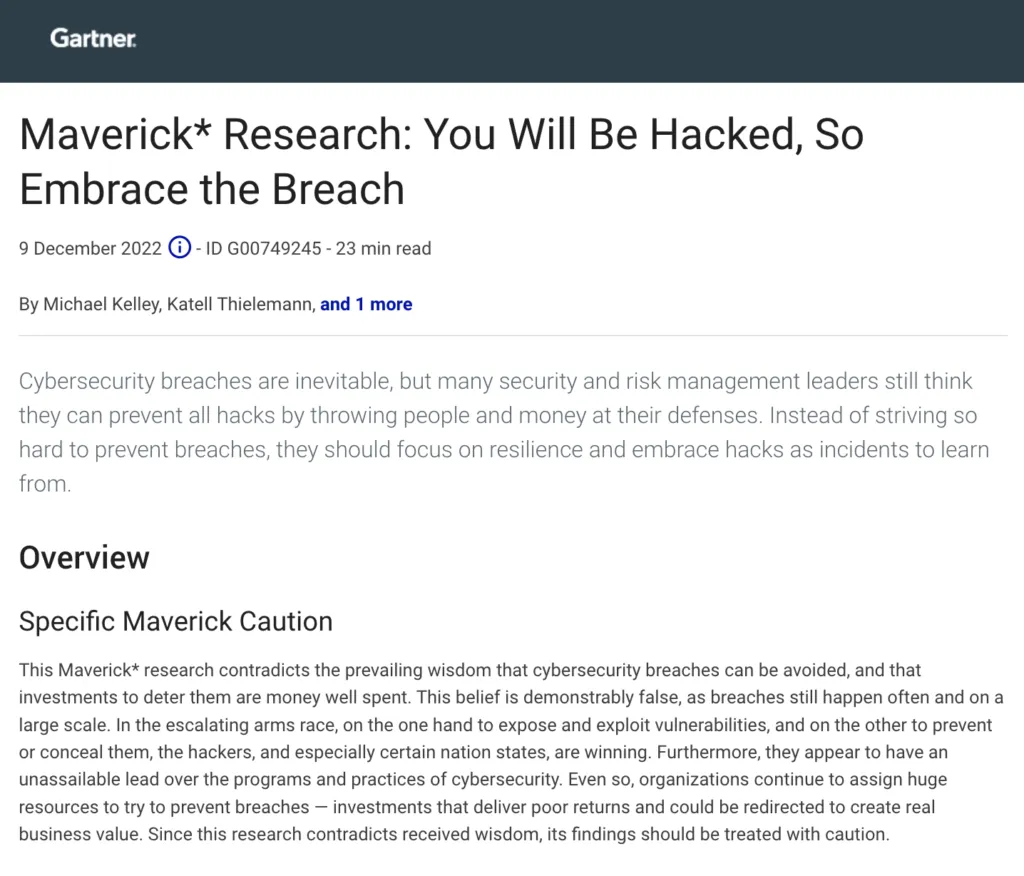Screen dimensions: 1024x876
Task: Click the 9 December 2022 publication date
Action: [x=90, y=248]
